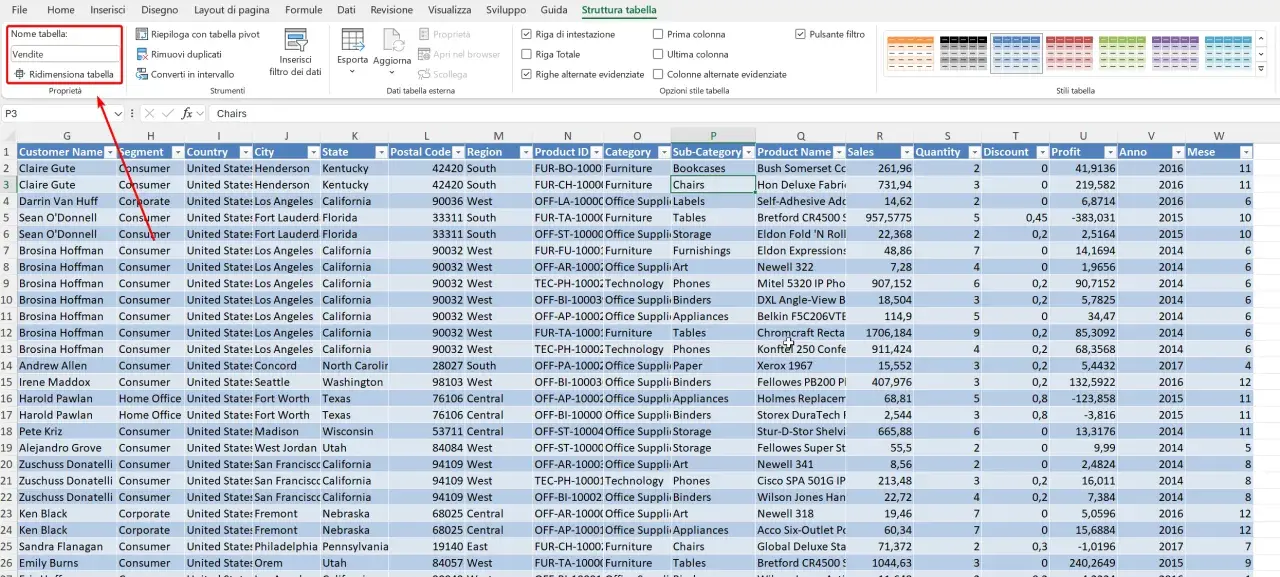Apply the orange table style swatch
Viewport: 1280px width, 577px height.
pos(910,54)
